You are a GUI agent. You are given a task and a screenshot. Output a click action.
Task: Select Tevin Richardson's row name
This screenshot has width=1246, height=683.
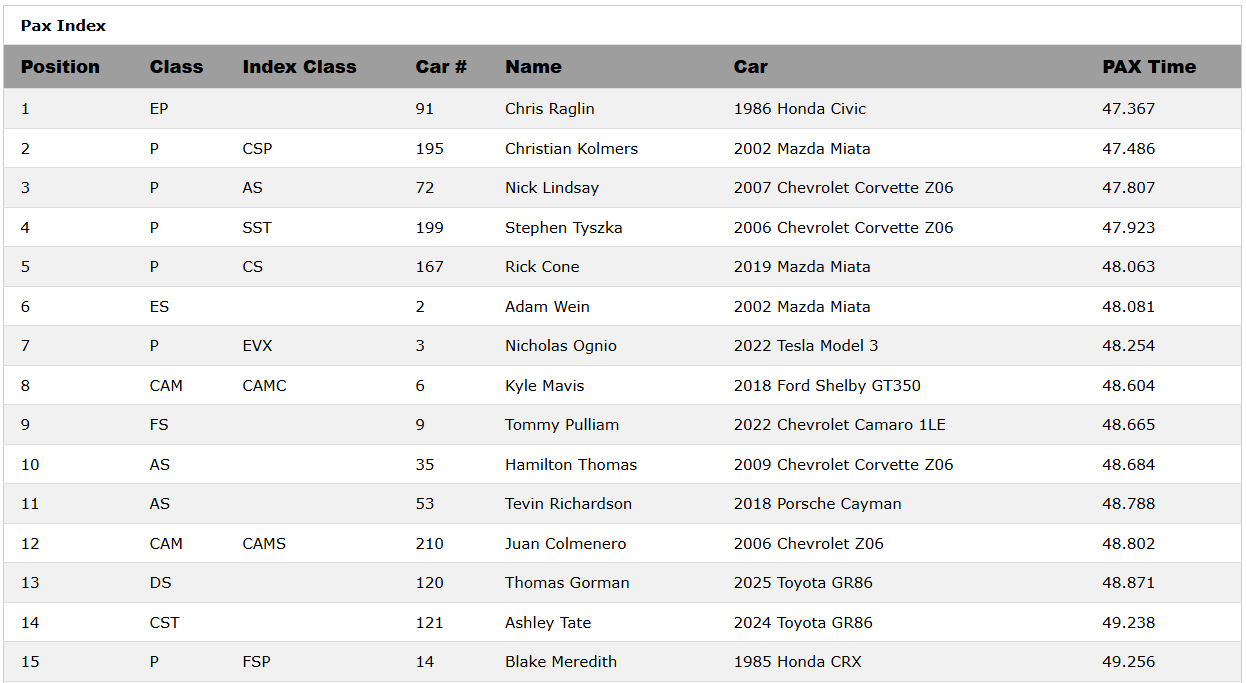pos(568,504)
